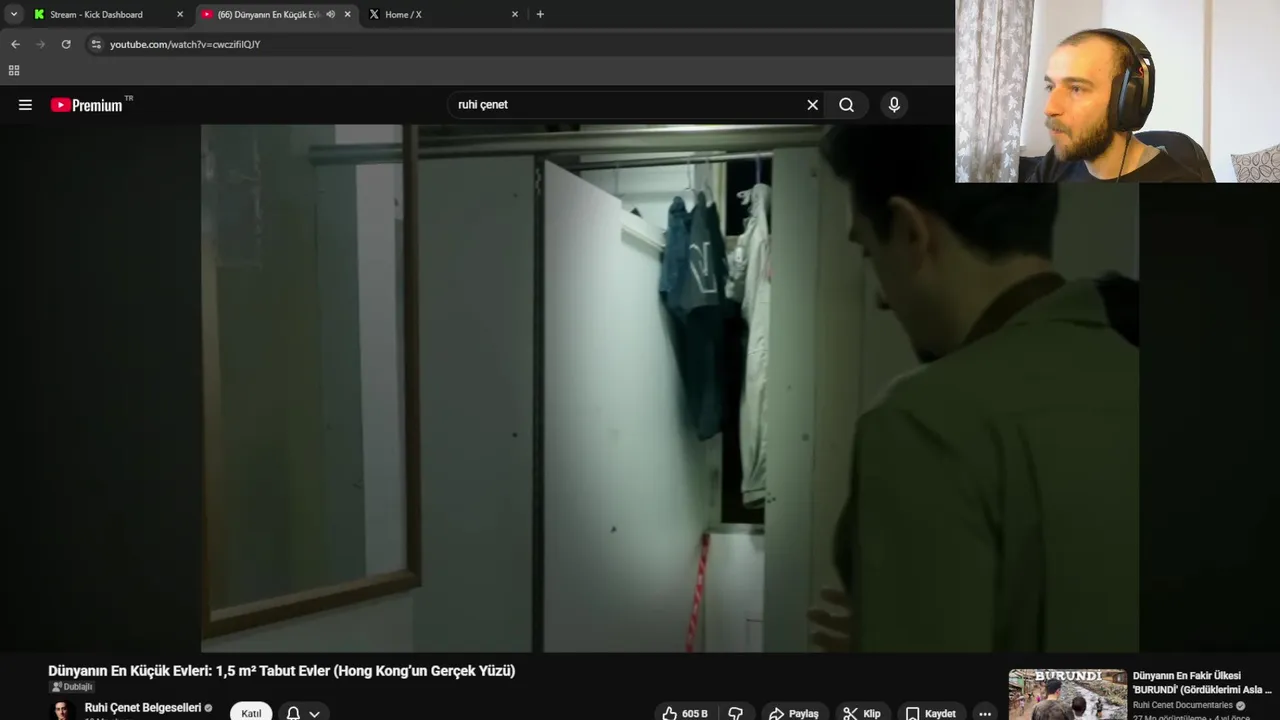Viewport: 1280px width, 720px height.
Task: Open a new tab with plus icon
Action: 540,14
